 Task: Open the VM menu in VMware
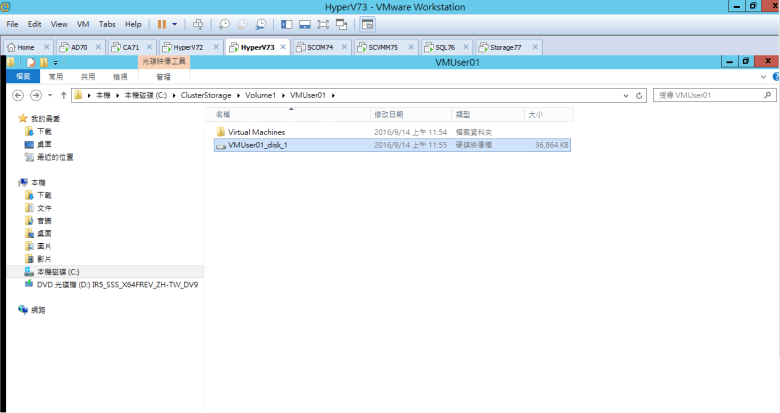(83, 23)
